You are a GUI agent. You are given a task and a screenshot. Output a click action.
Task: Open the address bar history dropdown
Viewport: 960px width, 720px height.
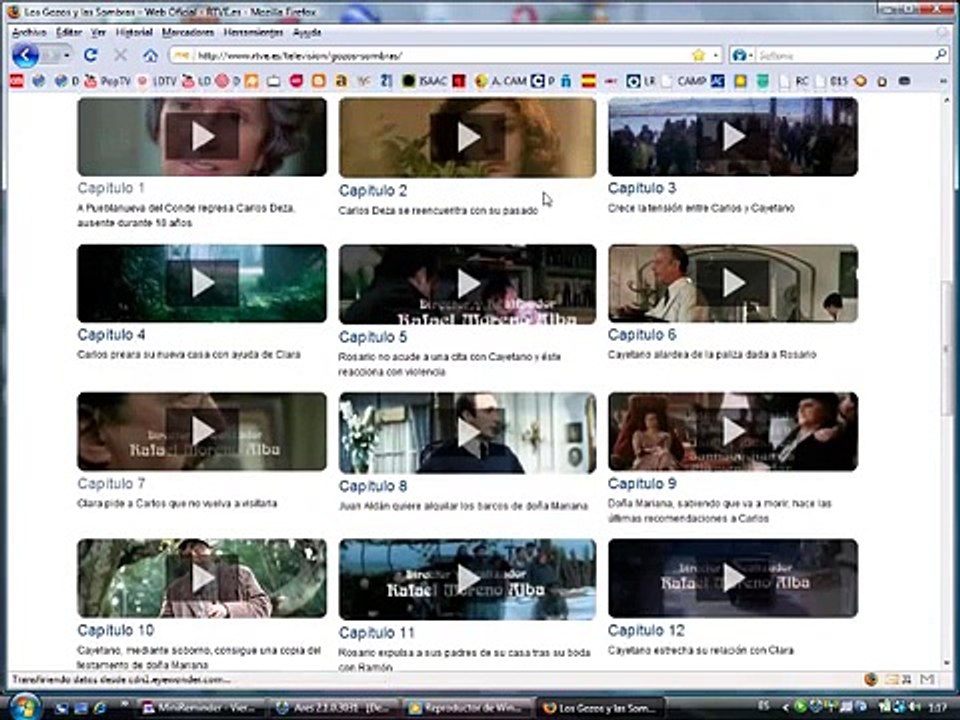(716, 56)
